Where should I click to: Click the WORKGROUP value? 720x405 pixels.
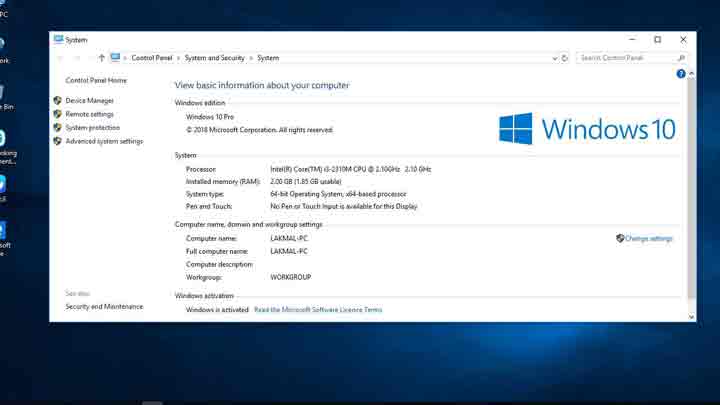[x=291, y=277]
